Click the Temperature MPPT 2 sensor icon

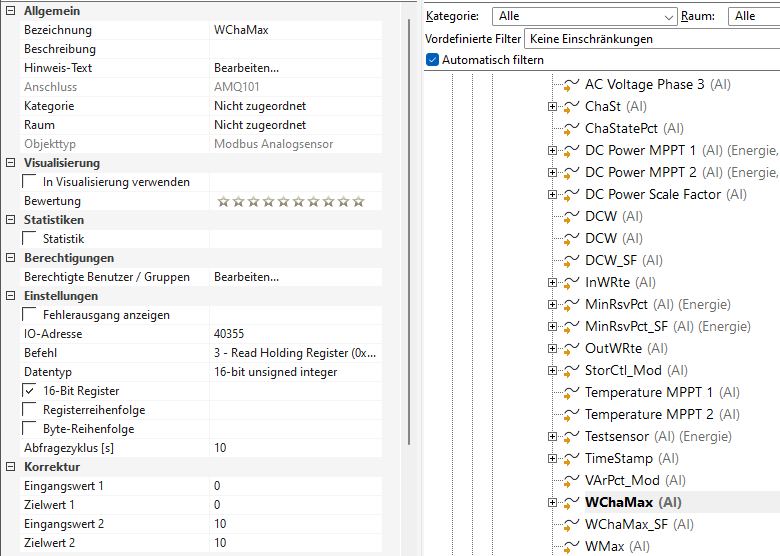click(572, 415)
